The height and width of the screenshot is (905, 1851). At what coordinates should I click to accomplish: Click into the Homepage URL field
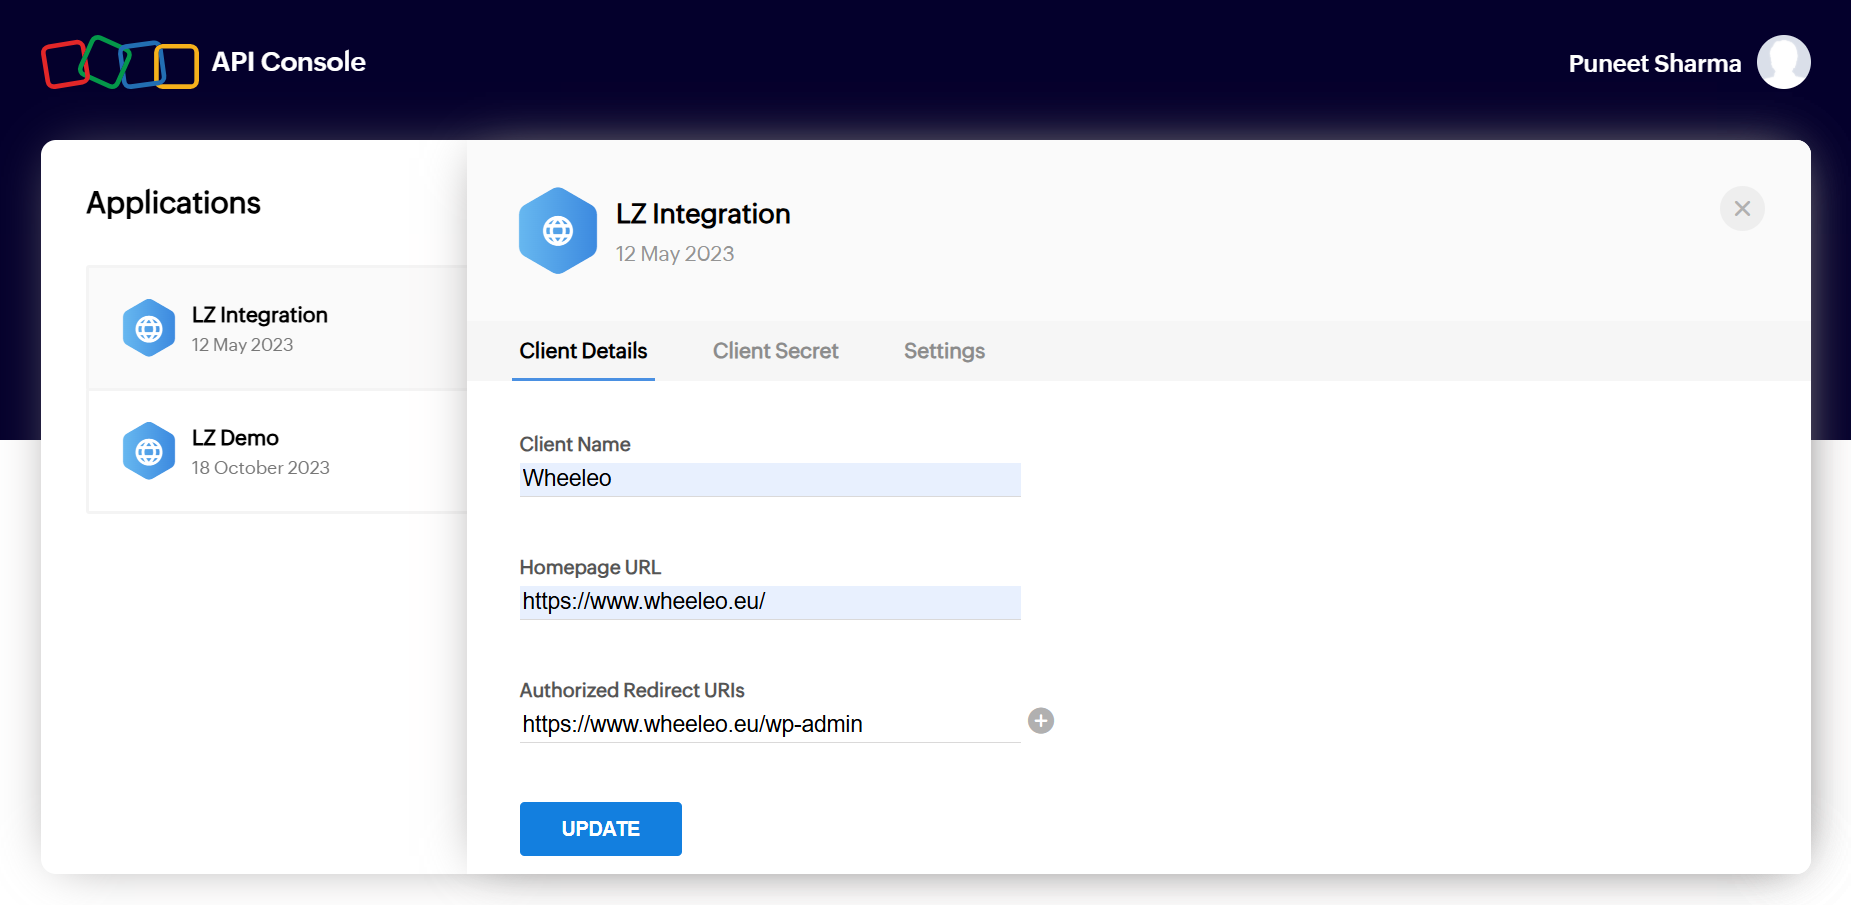pos(770,602)
